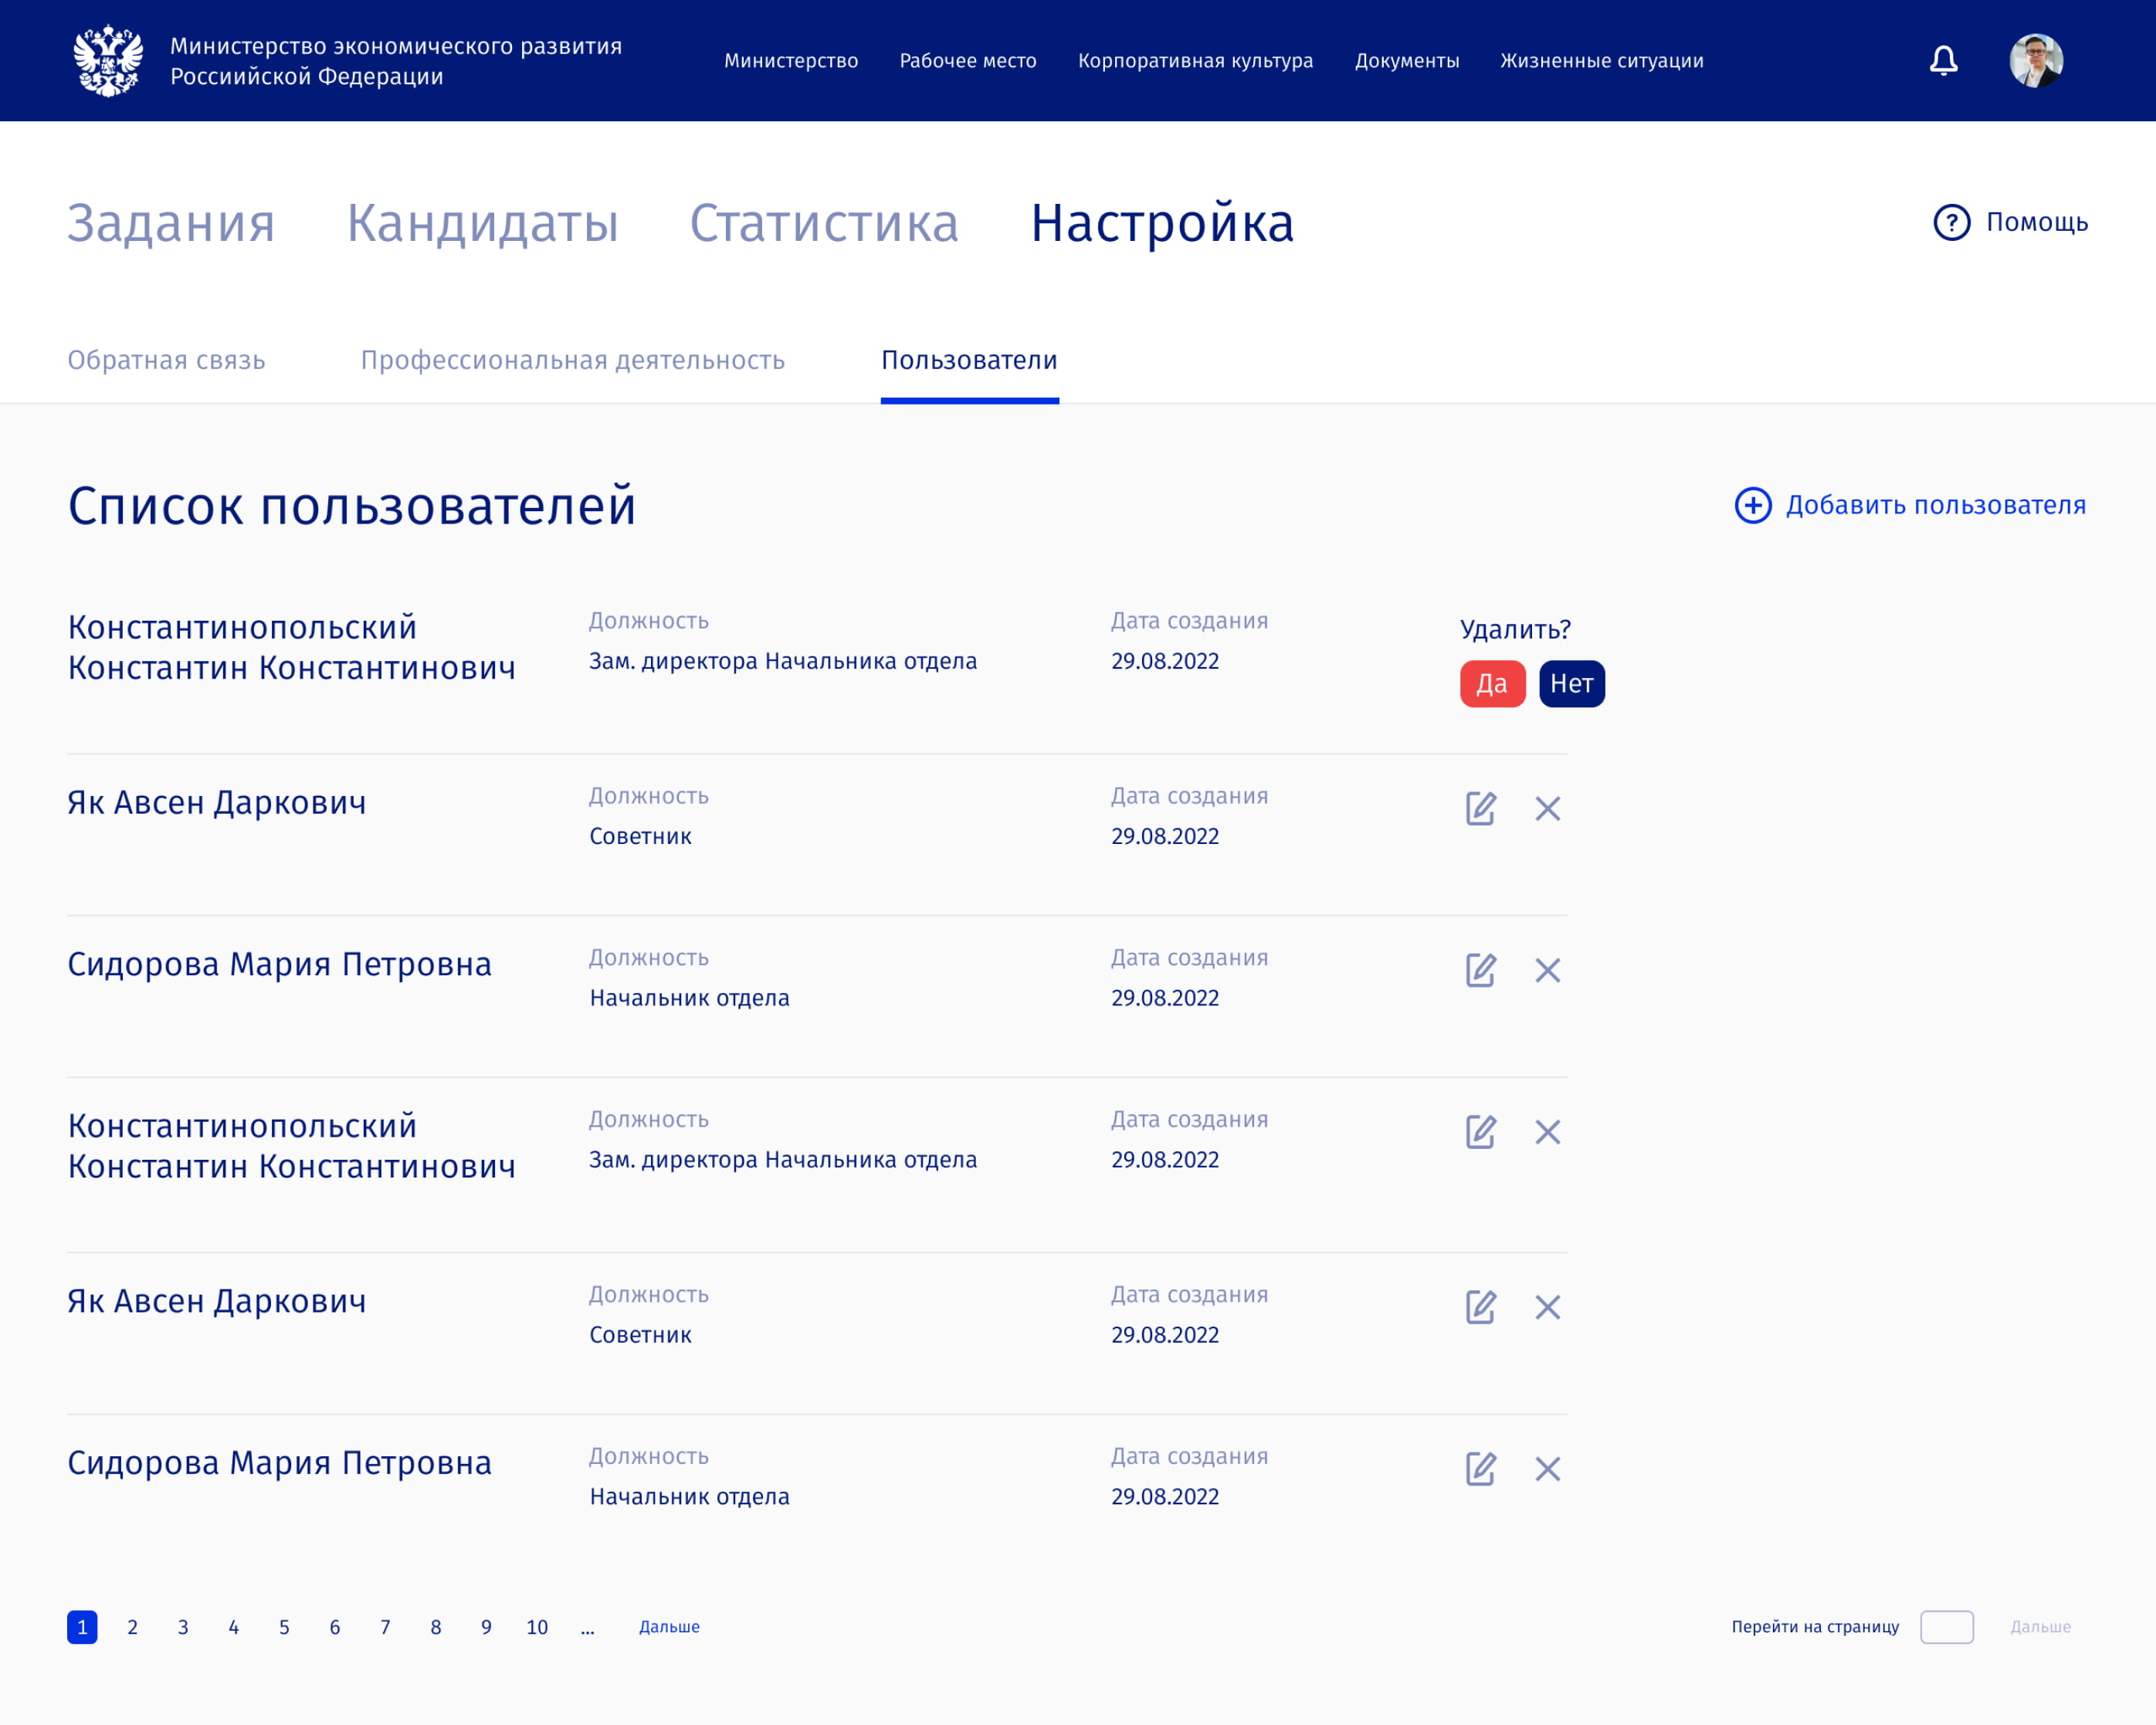Edit first Як Авсен Даркович entry
Viewport: 2156px width, 1725px height.
tap(1480, 808)
